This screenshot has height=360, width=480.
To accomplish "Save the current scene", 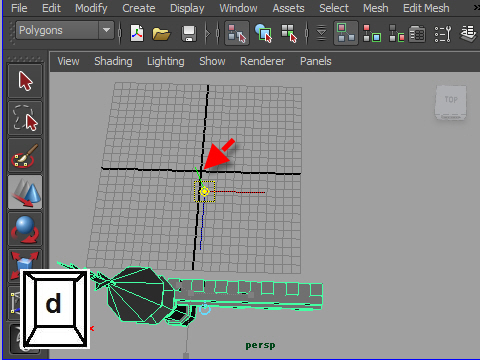I will [189, 34].
